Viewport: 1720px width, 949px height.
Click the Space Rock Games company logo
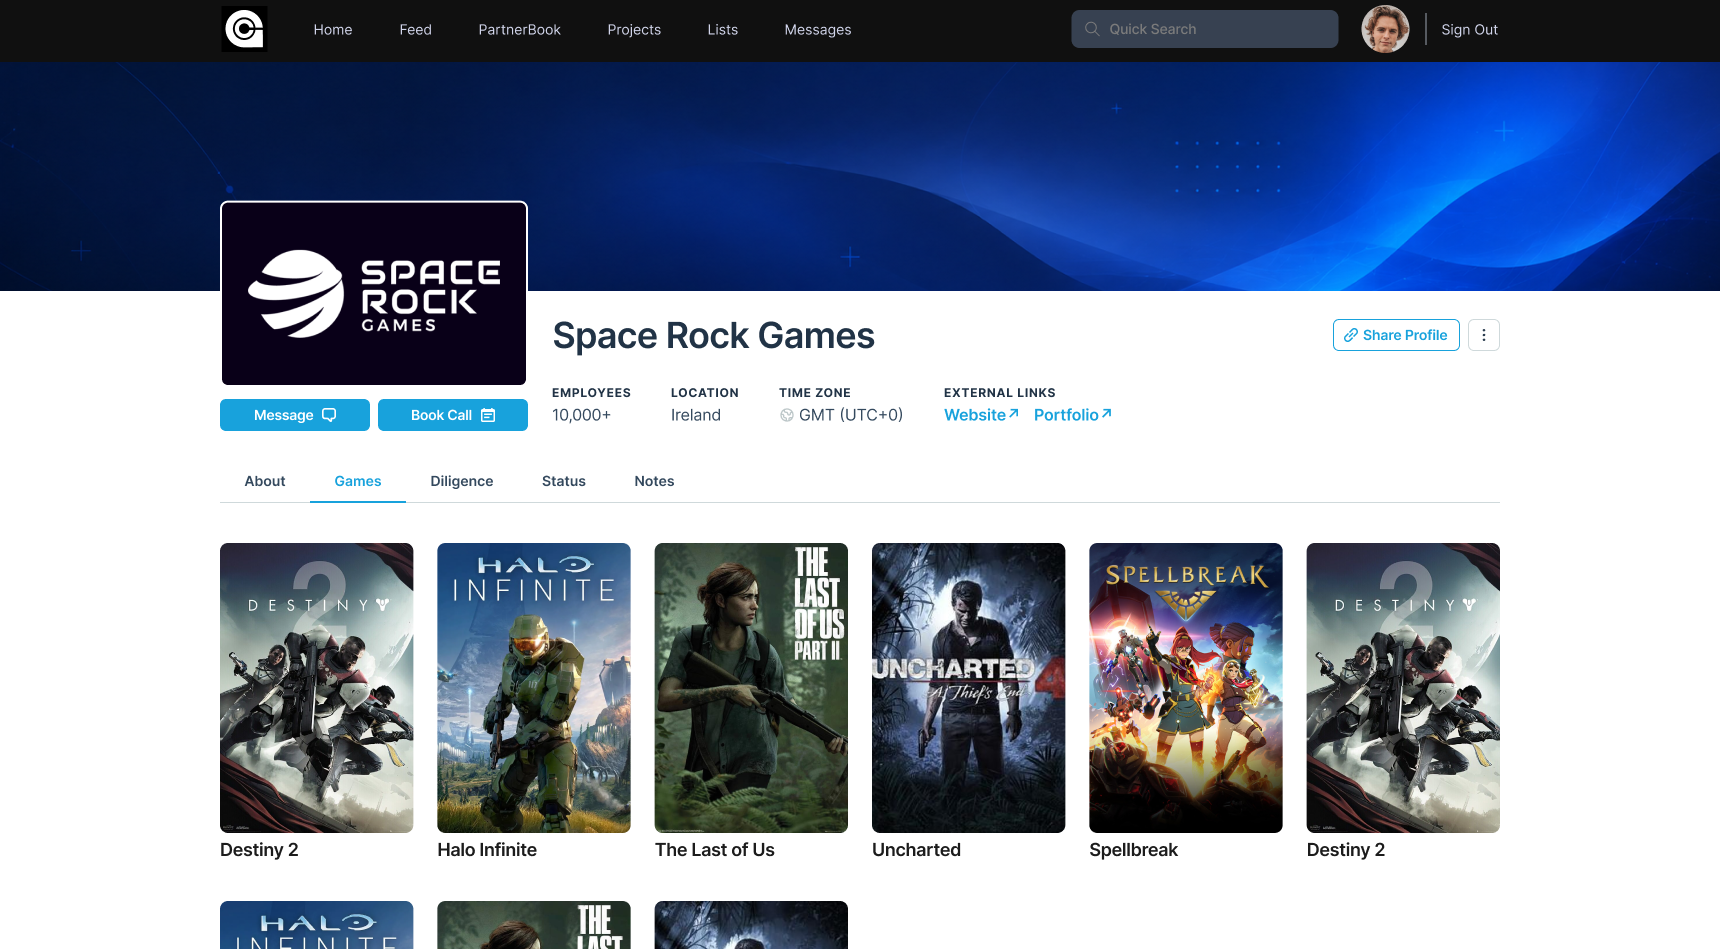point(374,293)
